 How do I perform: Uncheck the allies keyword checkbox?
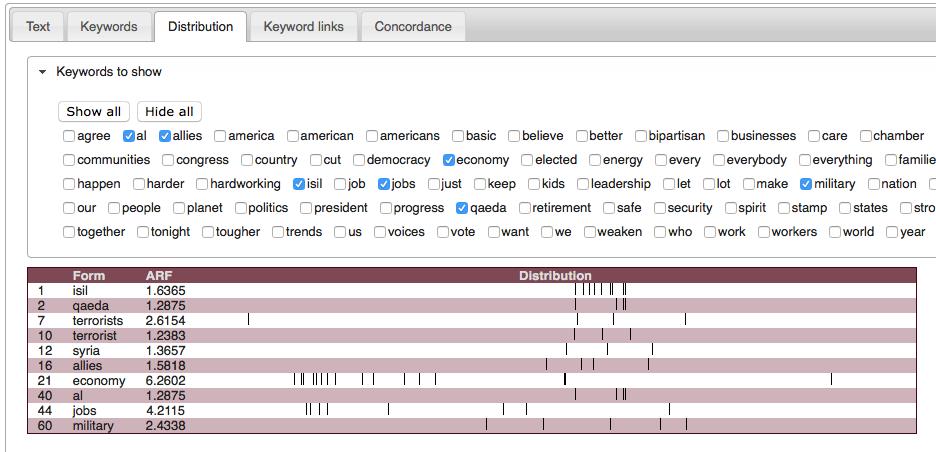pyautogui.click(x=165, y=136)
